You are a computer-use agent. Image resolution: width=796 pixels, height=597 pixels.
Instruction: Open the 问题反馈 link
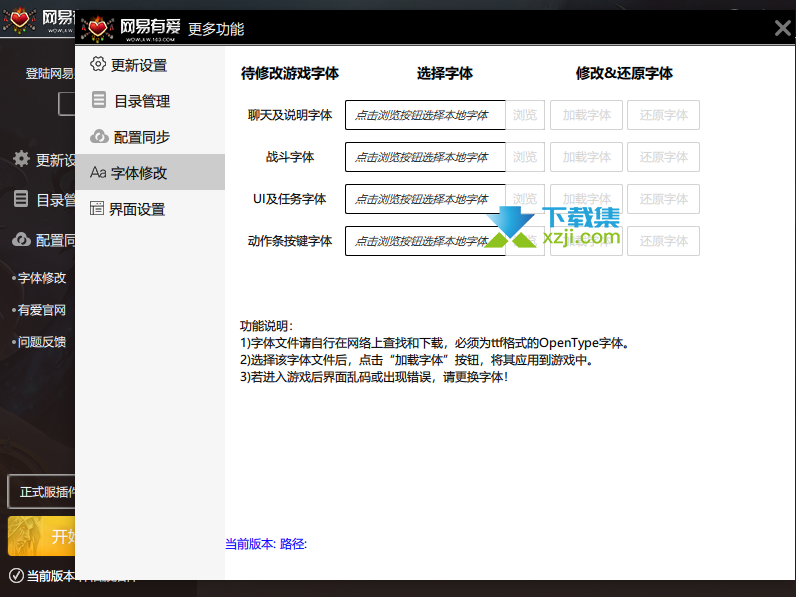(x=41, y=342)
